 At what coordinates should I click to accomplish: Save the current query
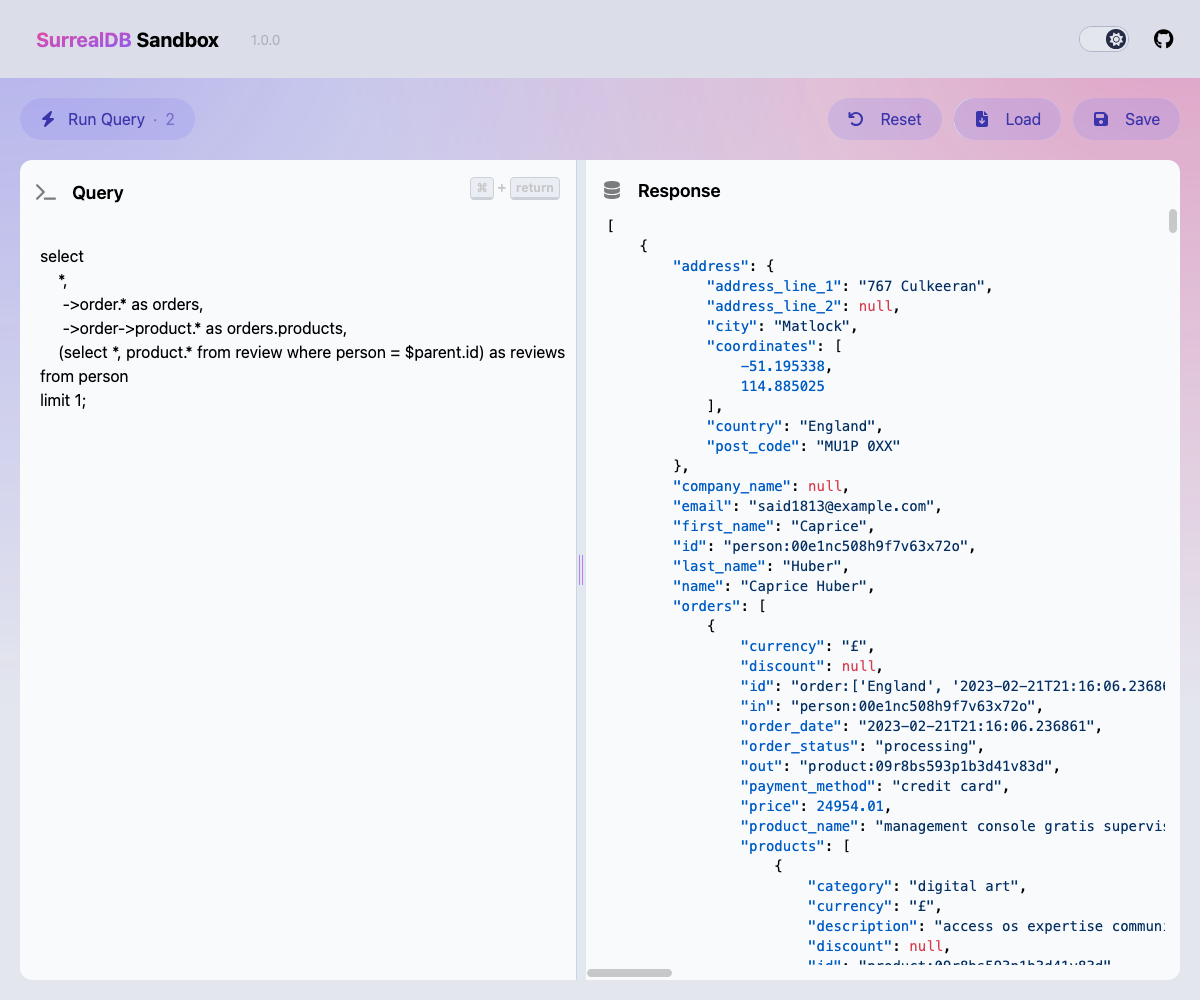(x=1127, y=119)
